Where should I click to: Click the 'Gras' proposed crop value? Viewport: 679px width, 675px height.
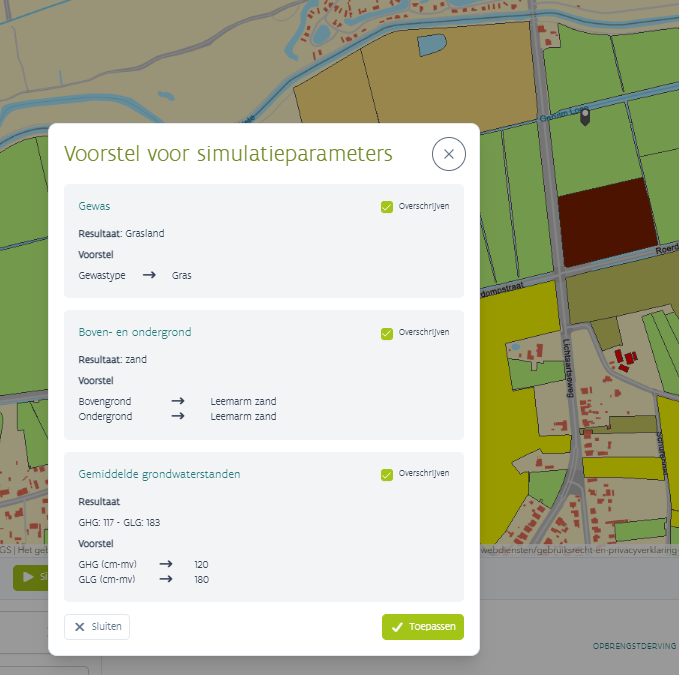tap(181, 276)
